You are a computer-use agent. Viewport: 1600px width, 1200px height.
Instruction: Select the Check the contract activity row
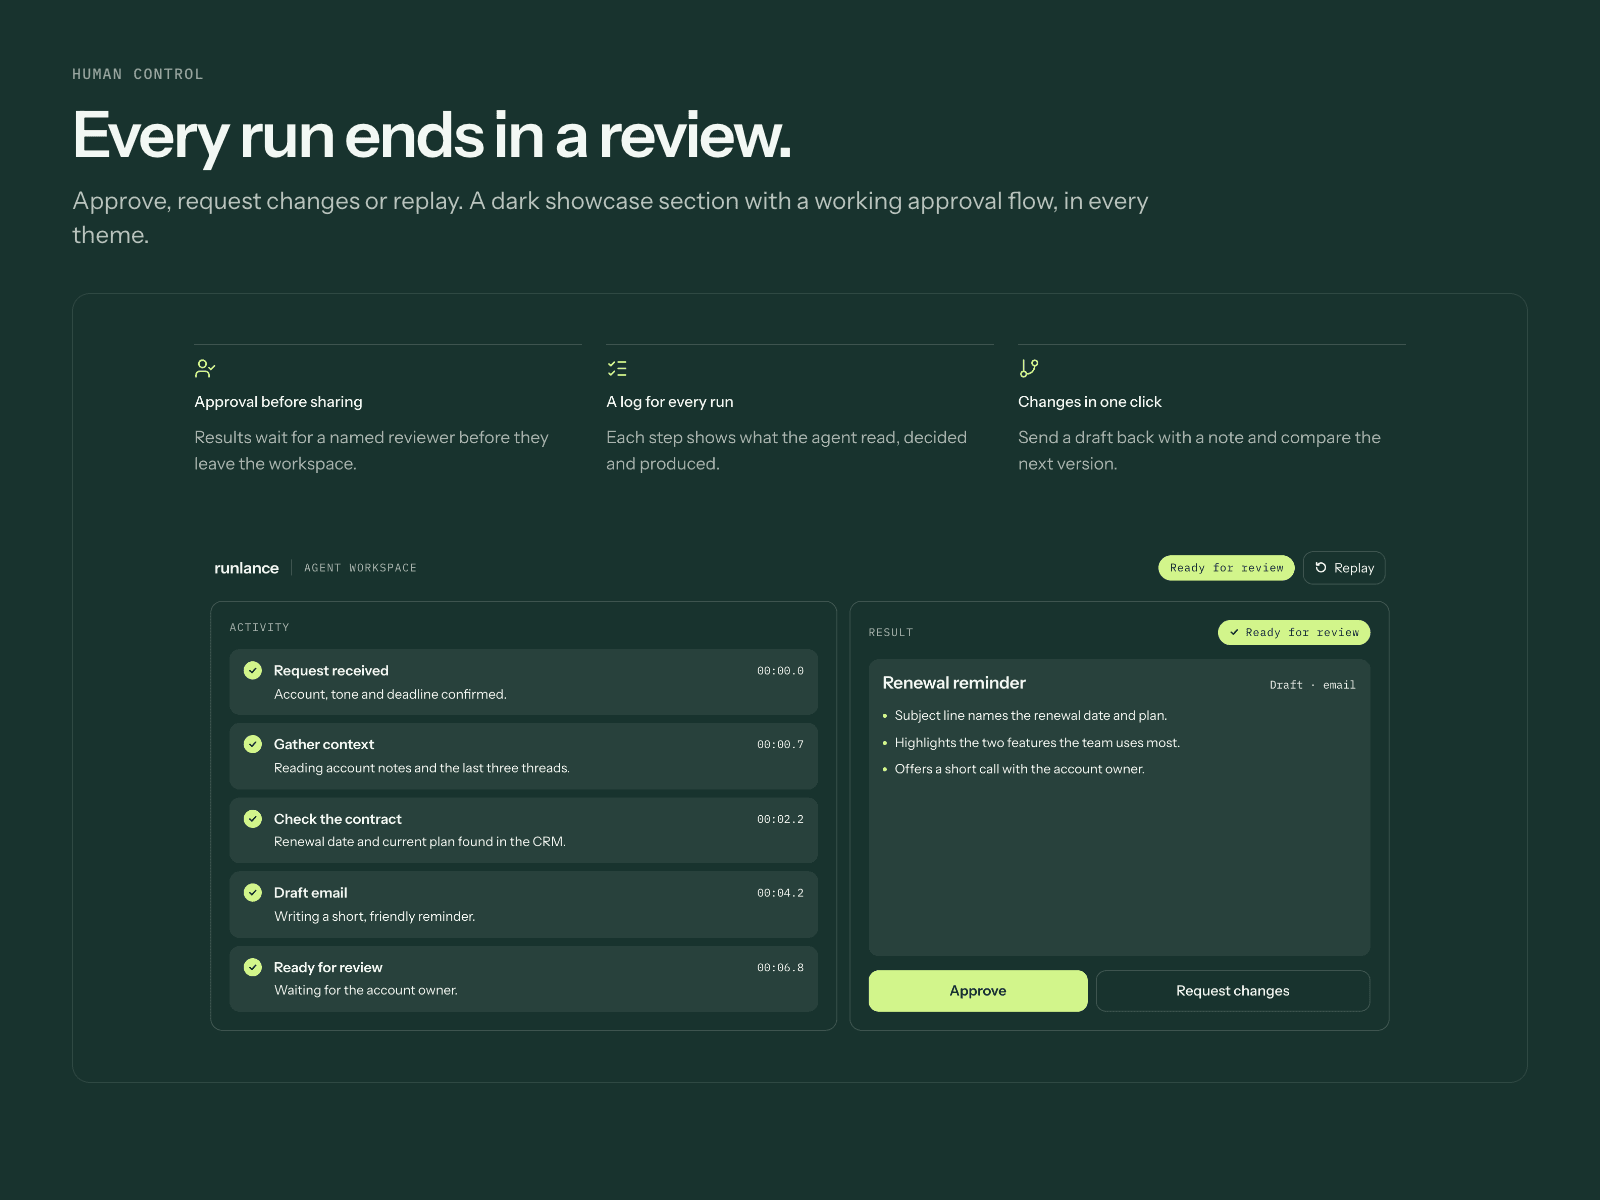523,830
